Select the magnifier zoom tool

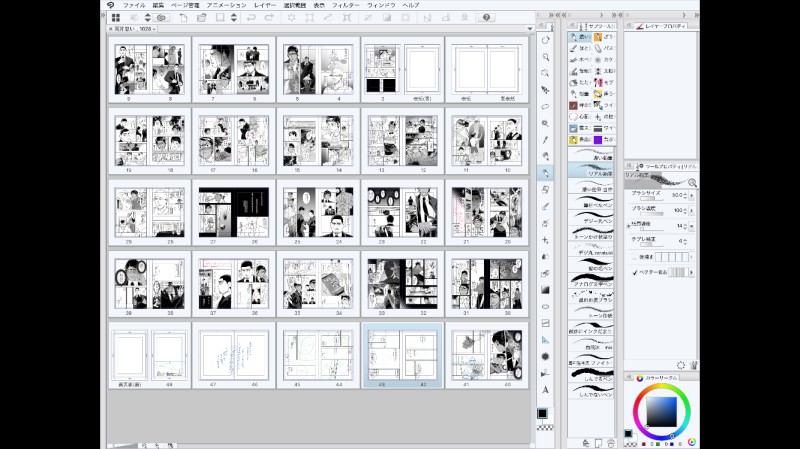545,57
